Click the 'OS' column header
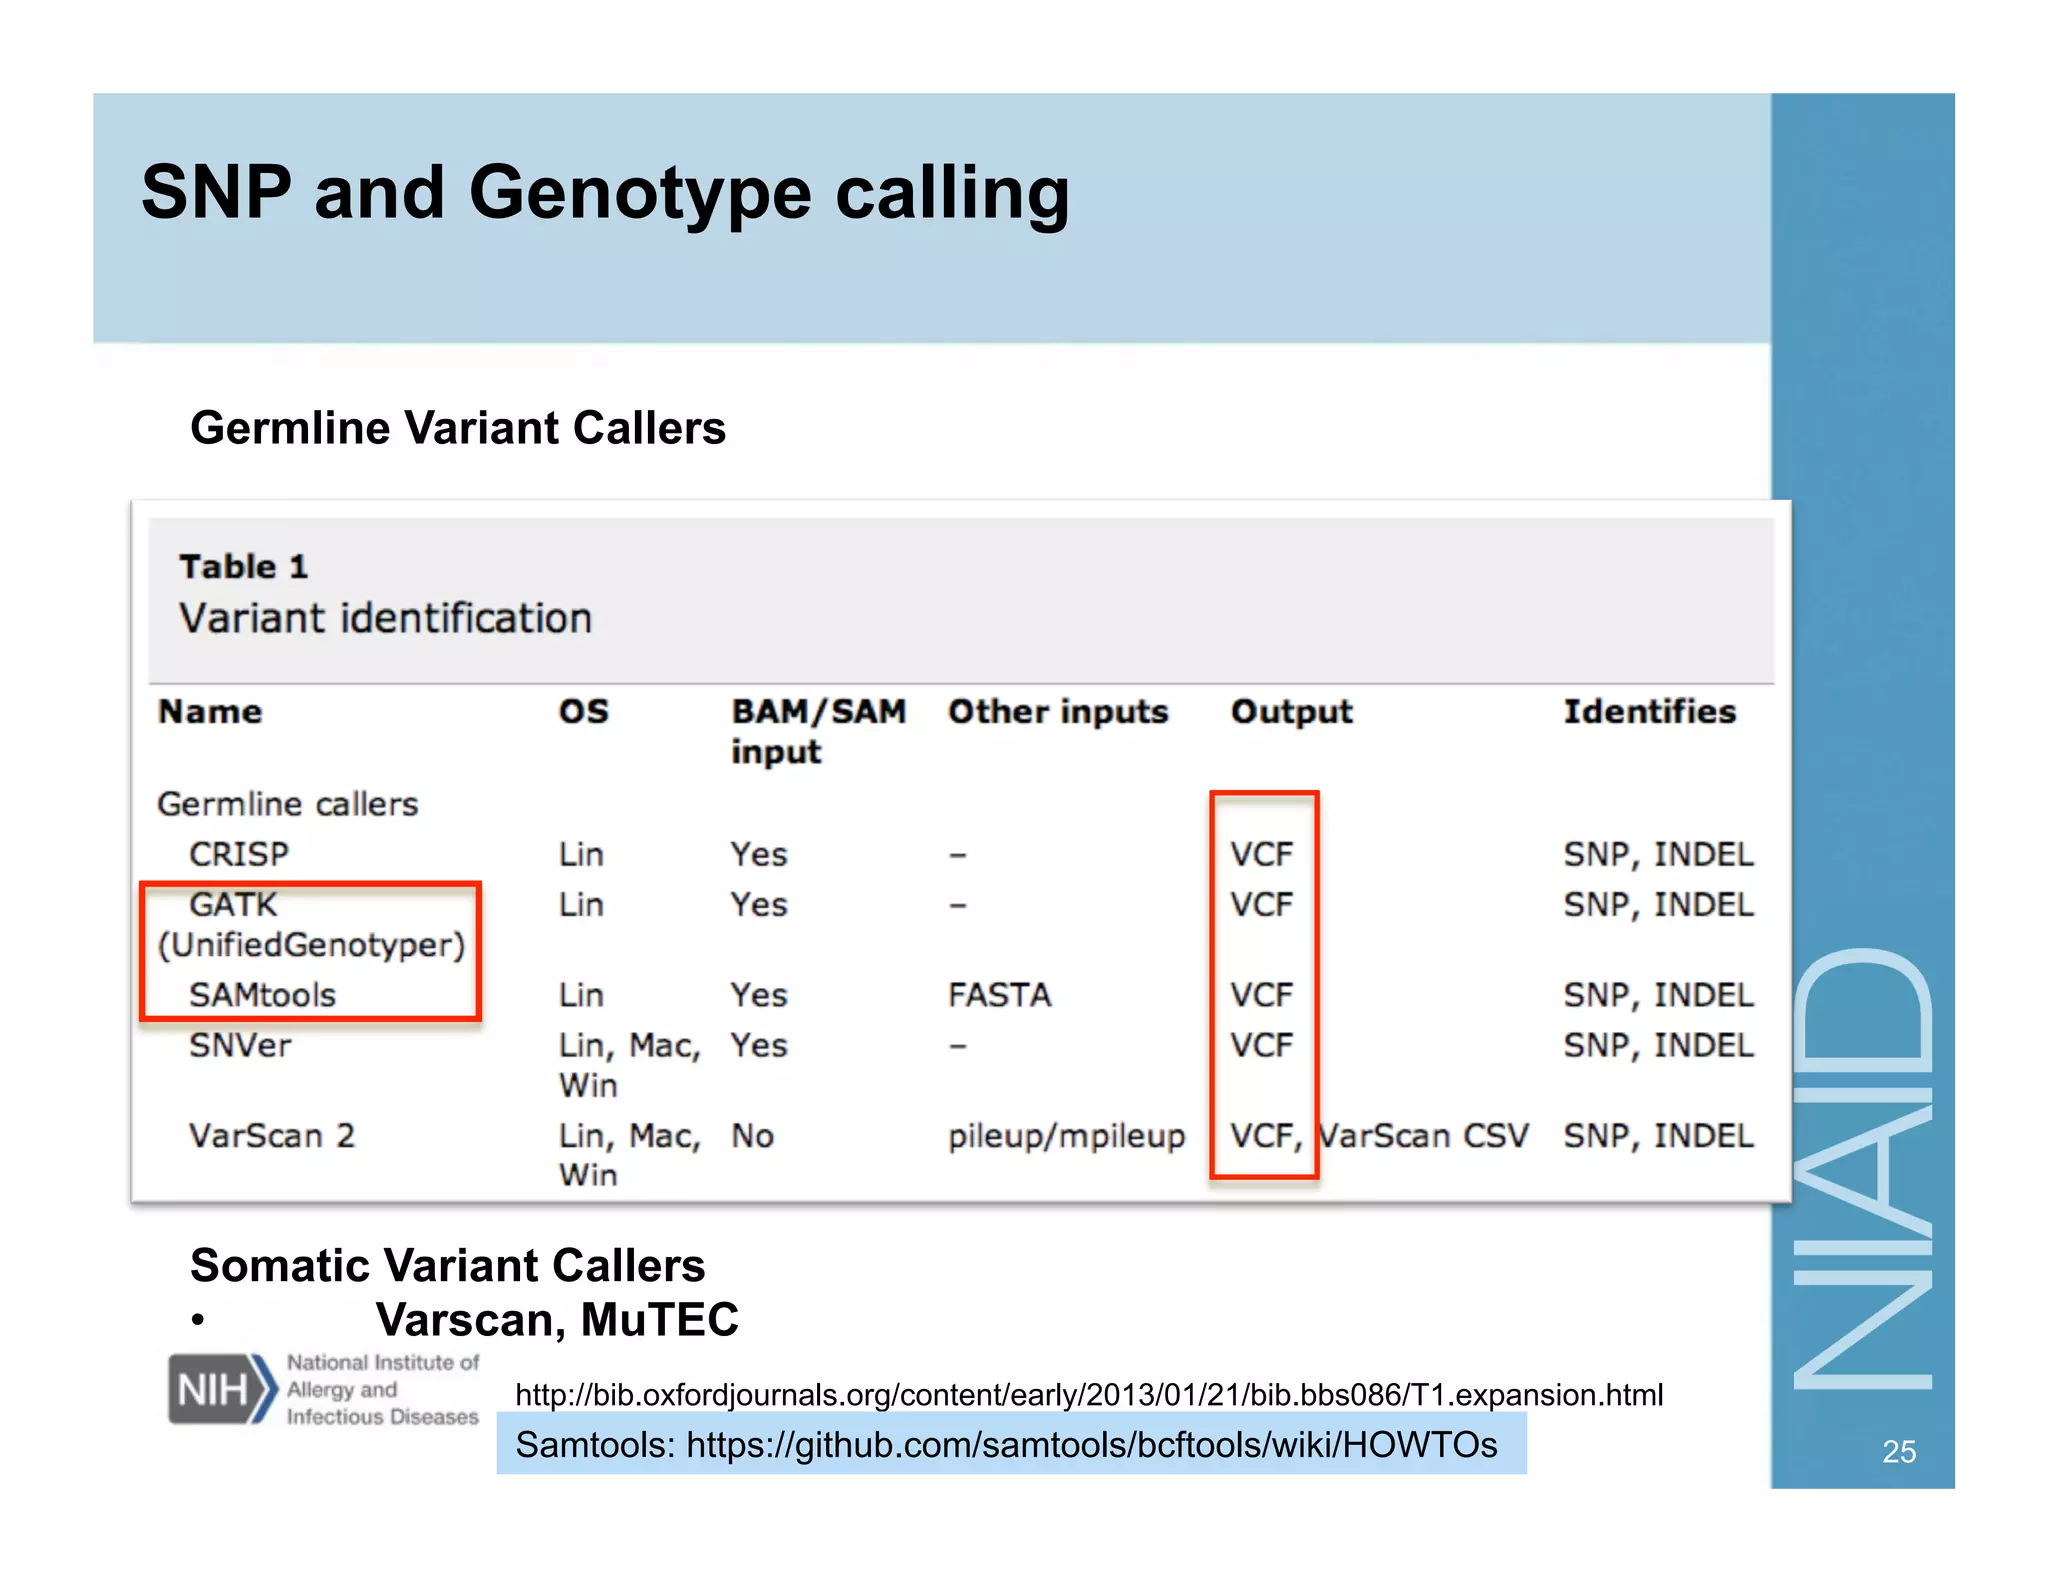Screen dimensions: 2048x1582 point(584,711)
